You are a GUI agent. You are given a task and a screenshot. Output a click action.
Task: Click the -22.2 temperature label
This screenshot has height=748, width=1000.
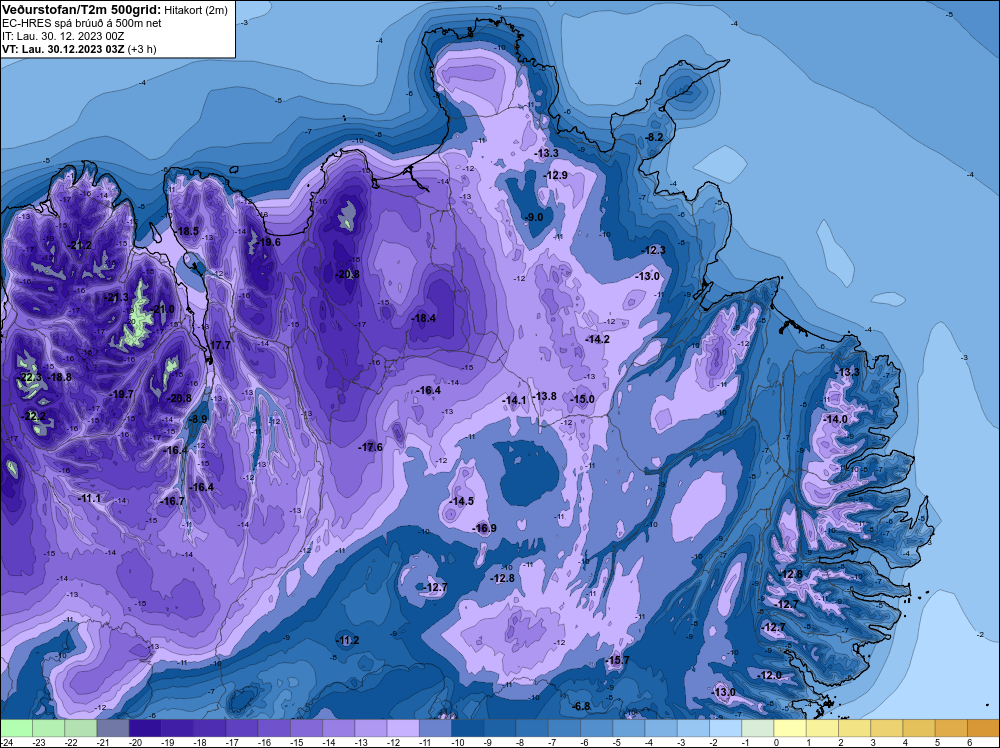click(34, 416)
